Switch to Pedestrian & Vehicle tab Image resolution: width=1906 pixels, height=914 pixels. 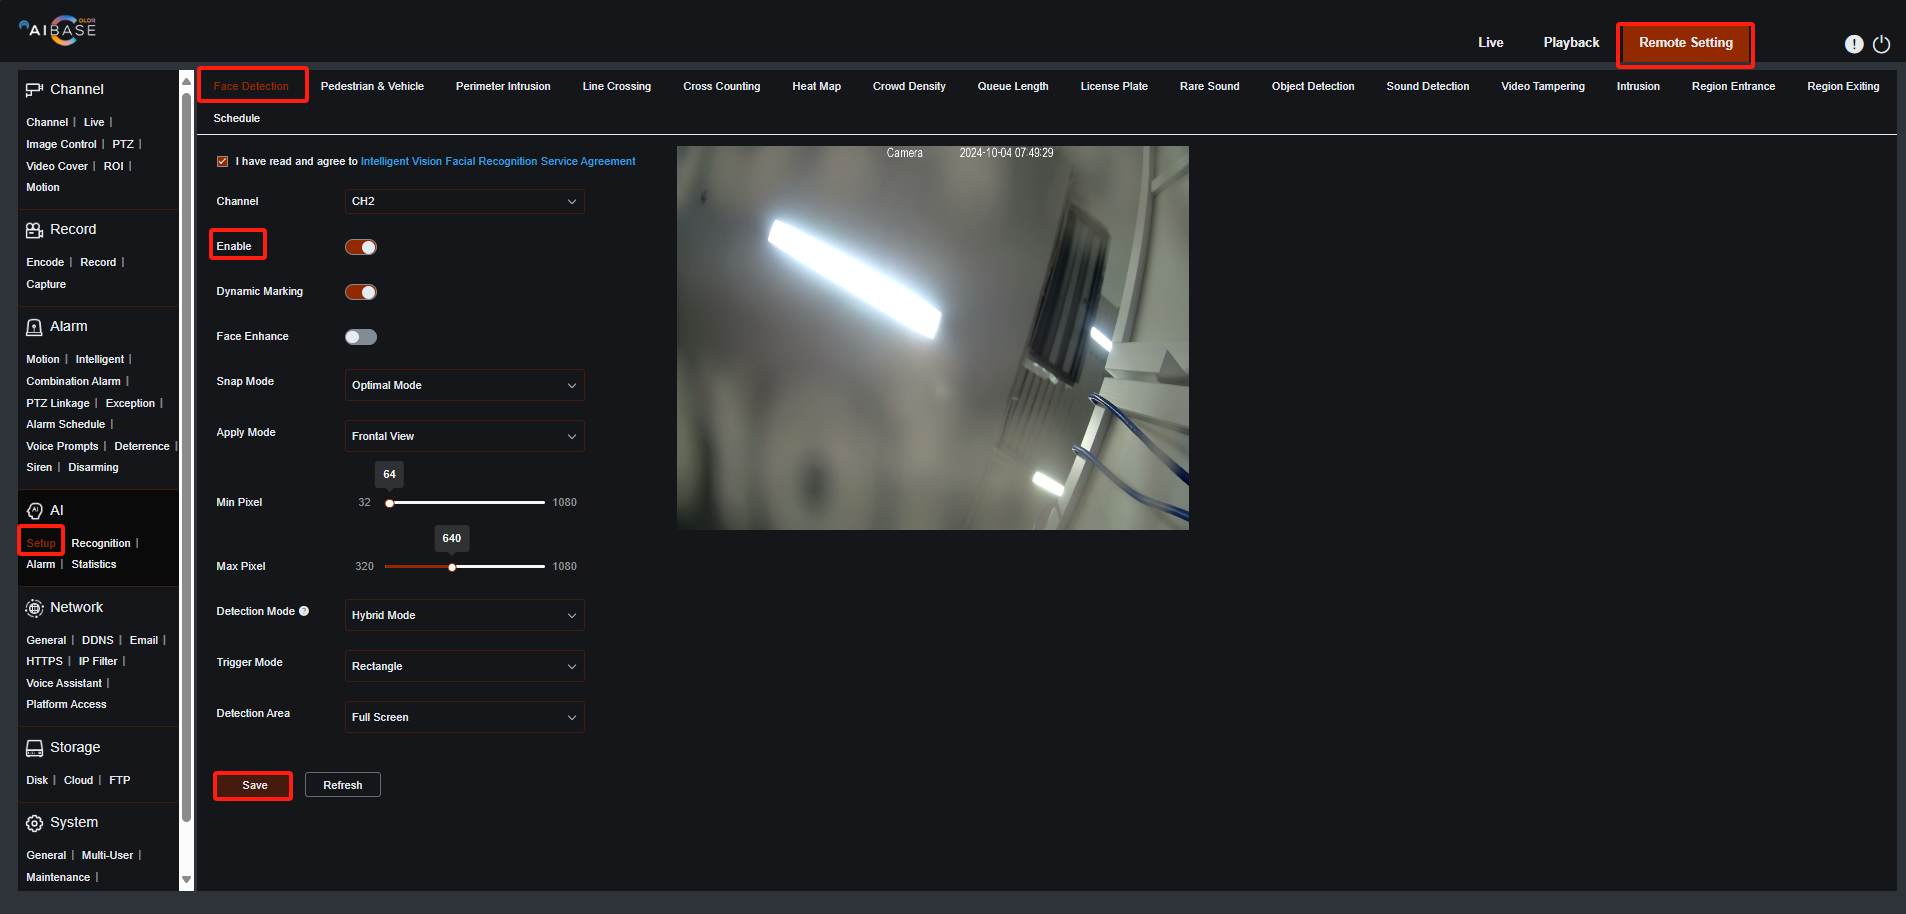[372, 86]
